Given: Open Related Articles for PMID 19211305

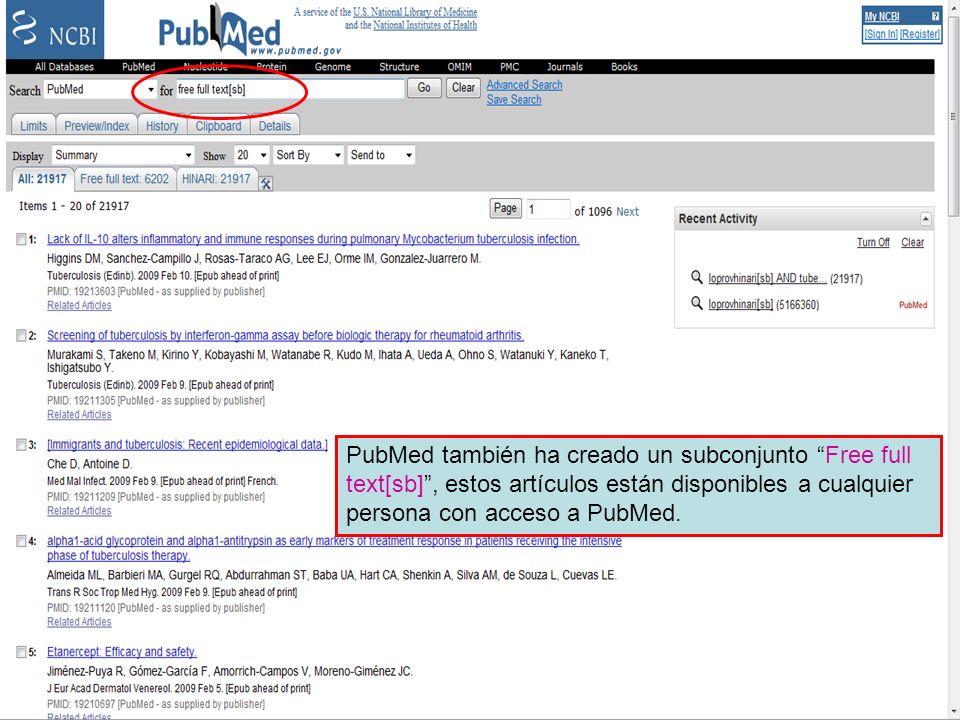Looking at the screenshot, I should (79, 414).
